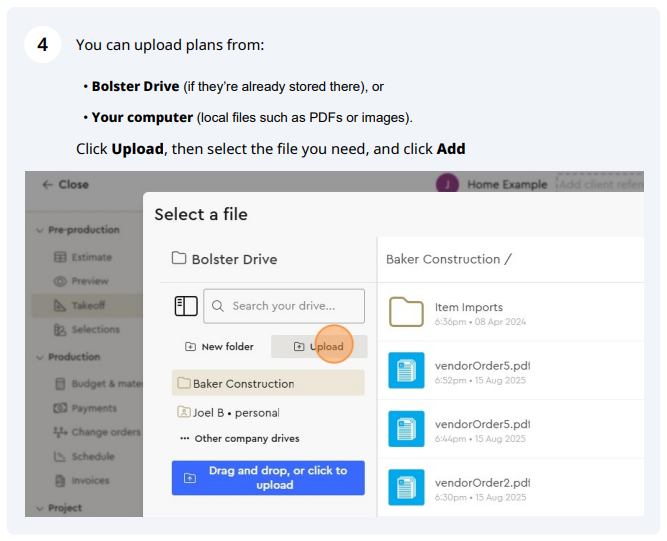
Task: Click the Payments cash icon
Action: coord(60,408)
